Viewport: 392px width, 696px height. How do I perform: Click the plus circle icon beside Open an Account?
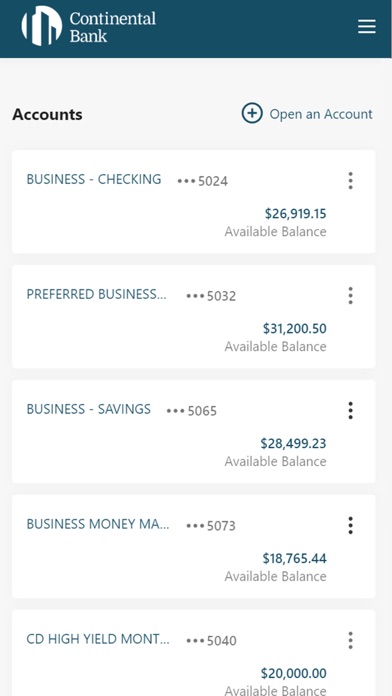pos(252,114)
